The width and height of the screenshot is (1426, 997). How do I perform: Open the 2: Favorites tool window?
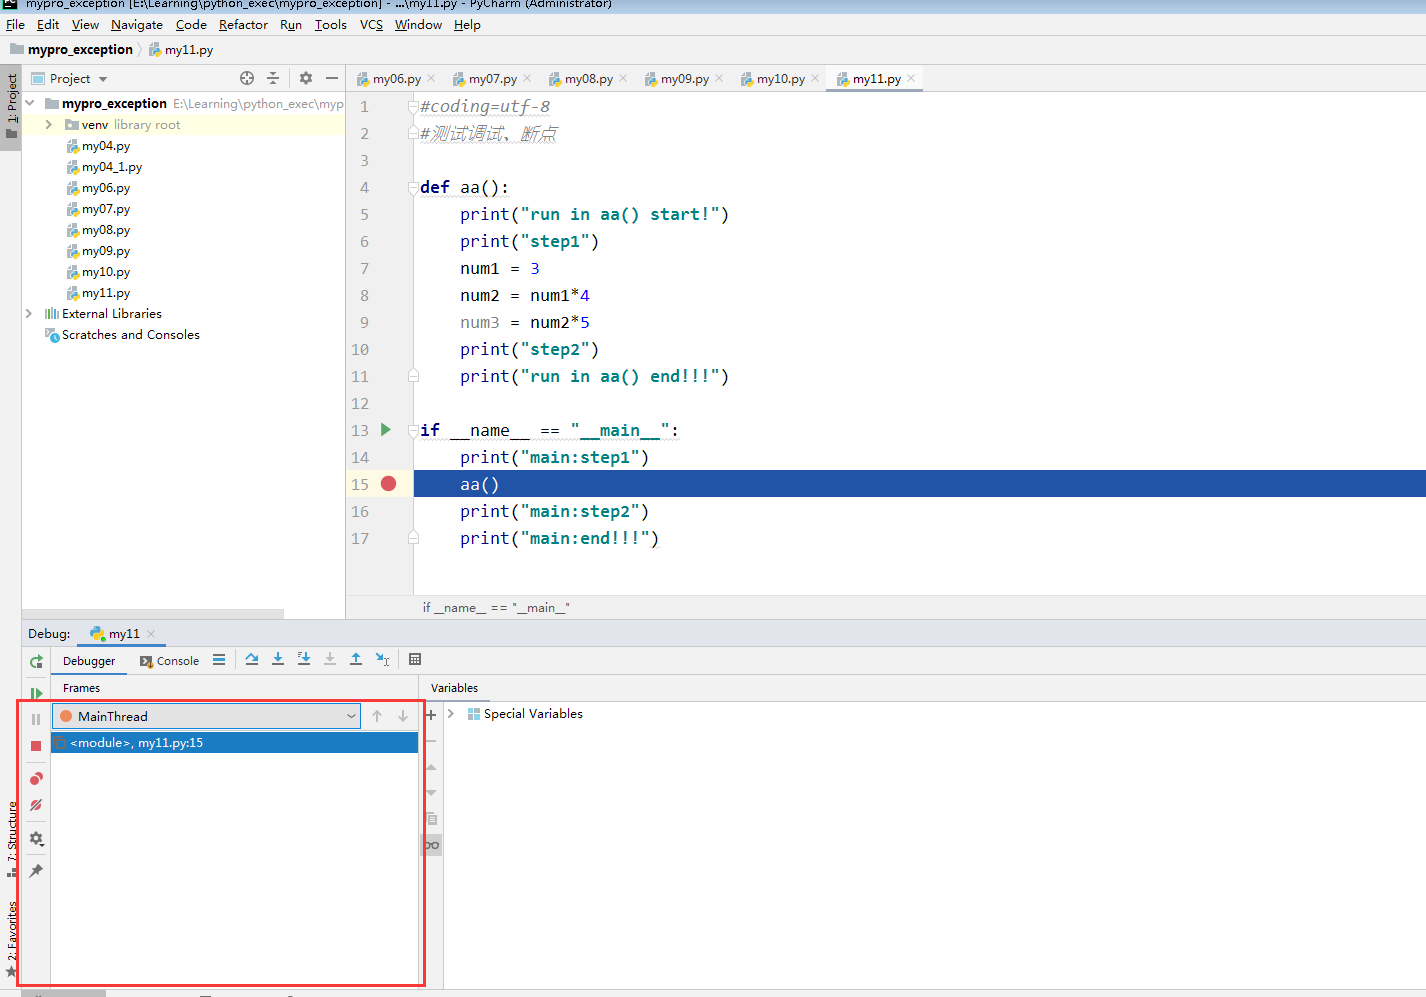click(11, 938)
